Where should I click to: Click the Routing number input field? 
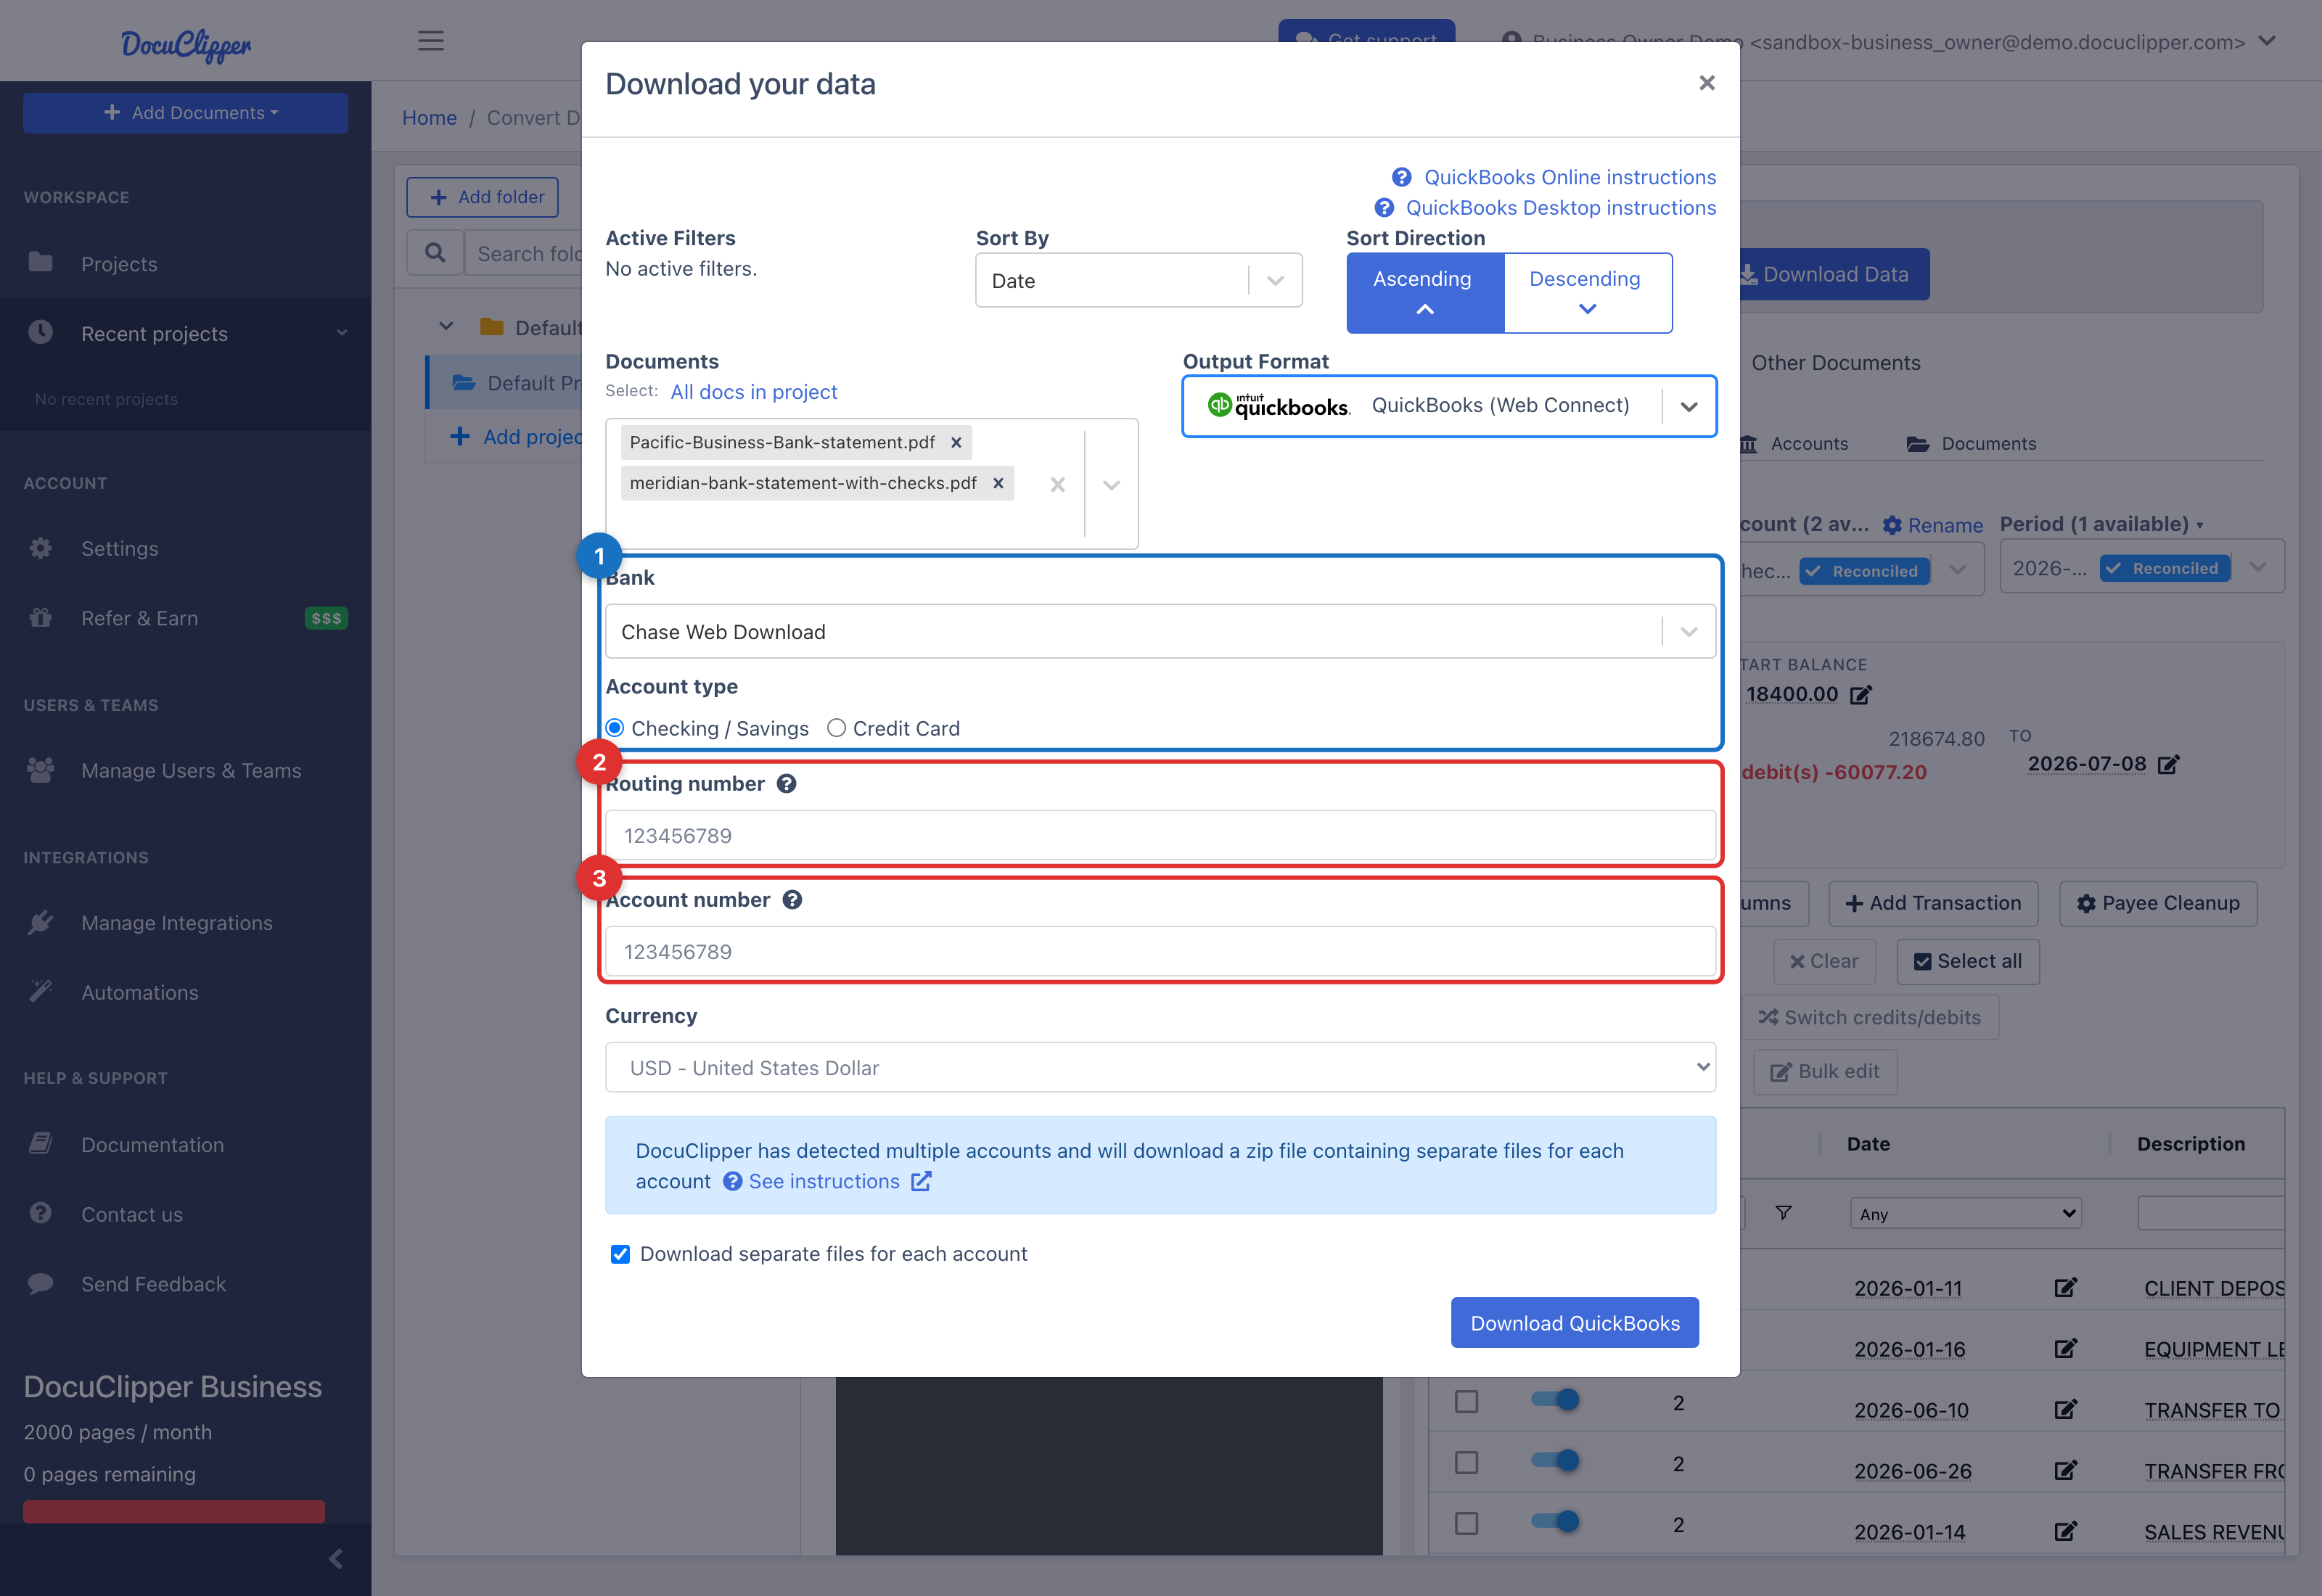1161,835
